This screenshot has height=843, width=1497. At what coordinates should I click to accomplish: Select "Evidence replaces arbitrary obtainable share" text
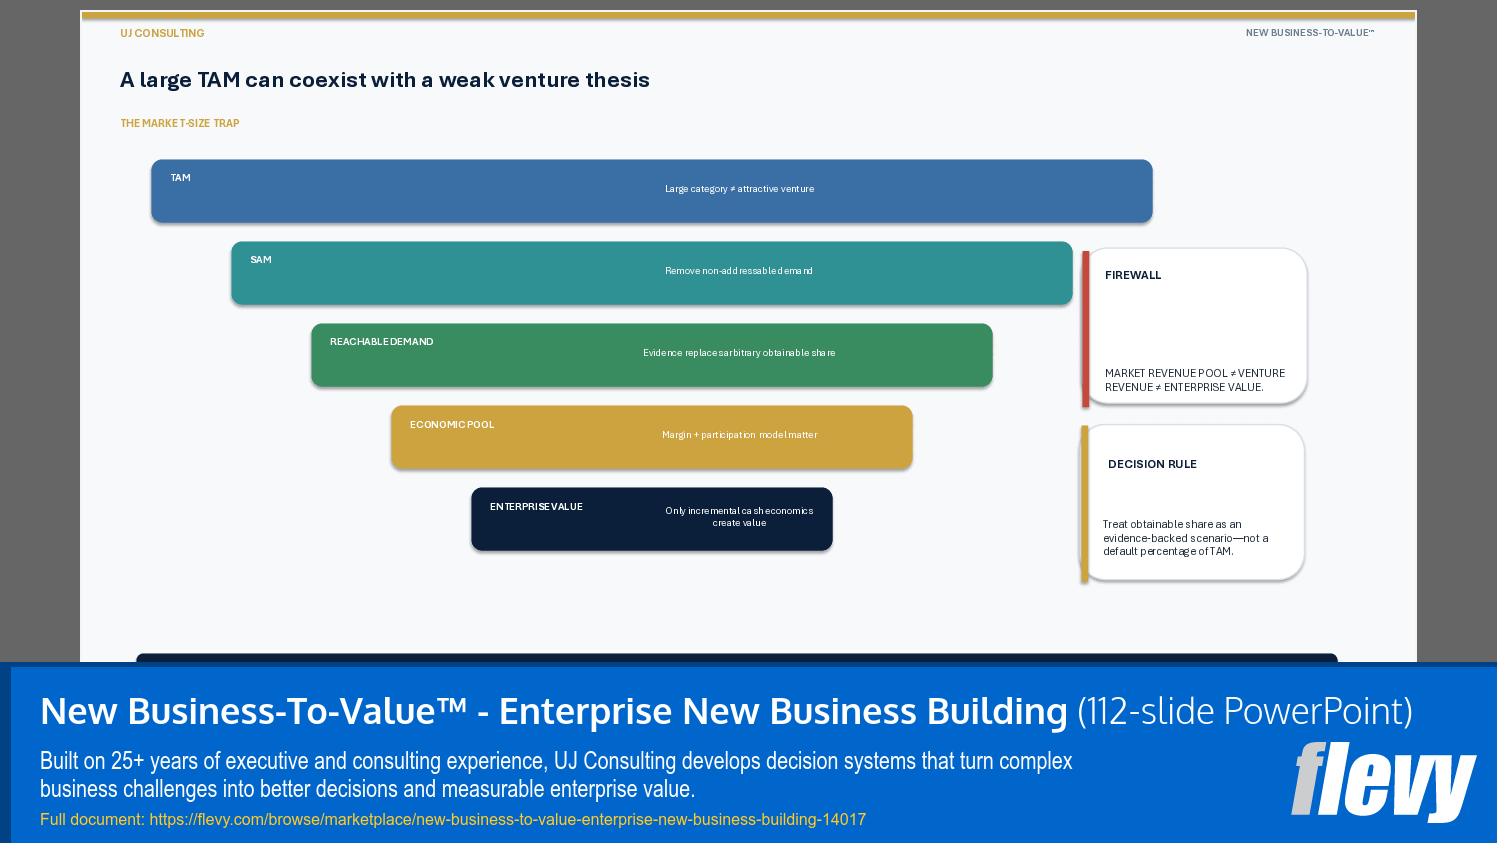tap(739, 353)
